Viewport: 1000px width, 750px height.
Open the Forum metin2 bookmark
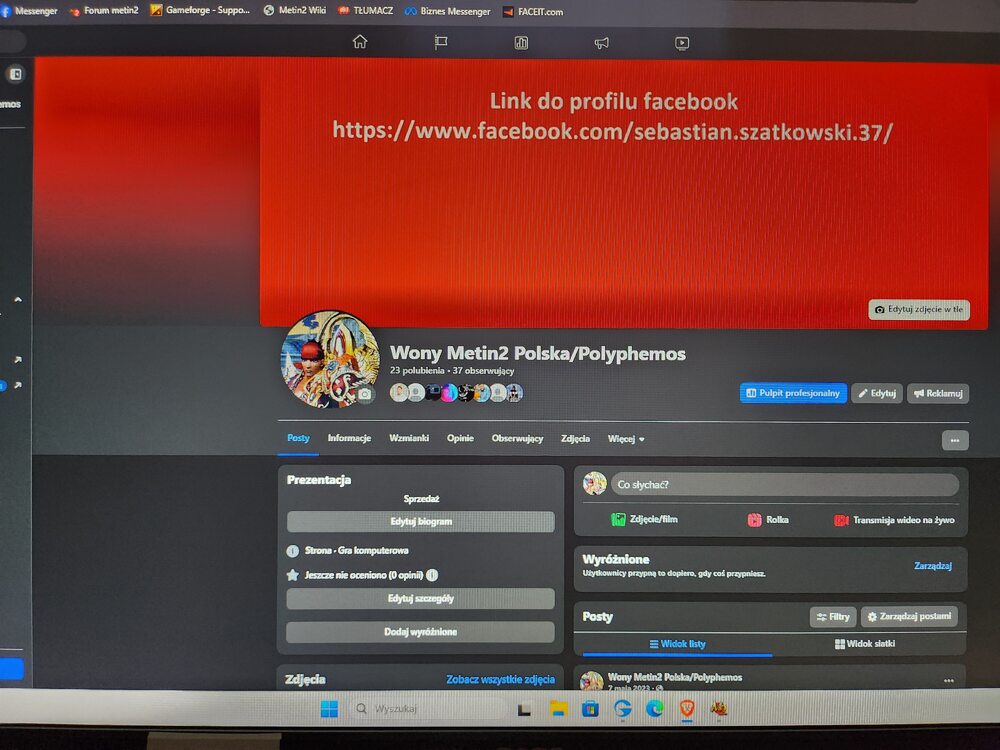coord(103,10)
